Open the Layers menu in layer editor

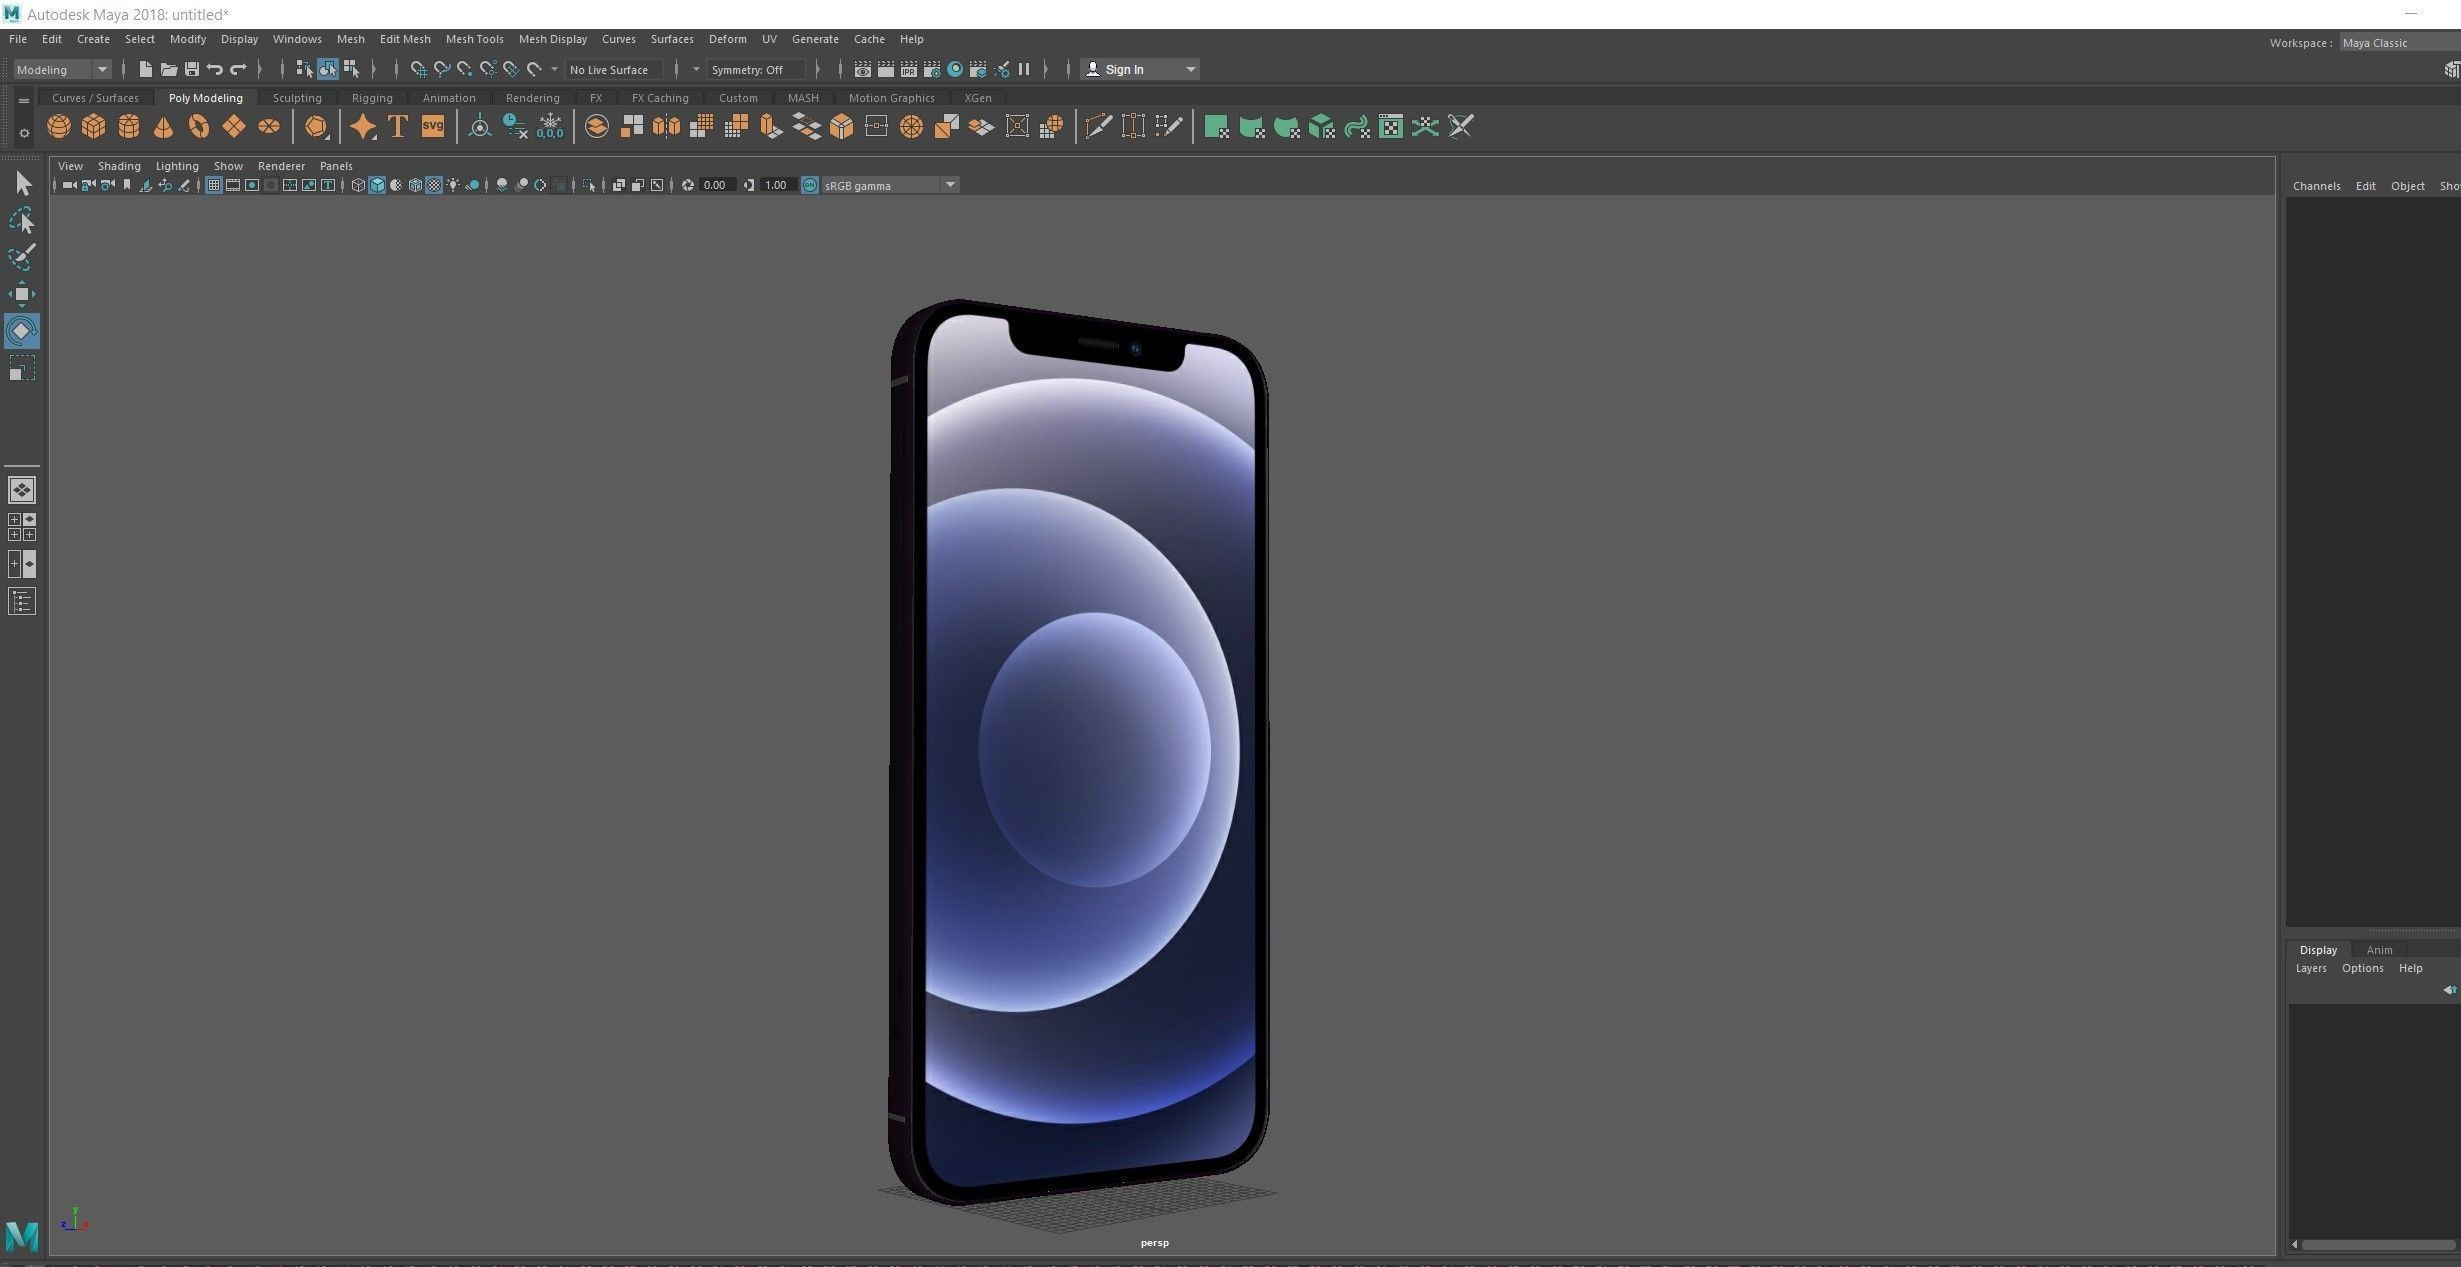(x=2311, y=968)
